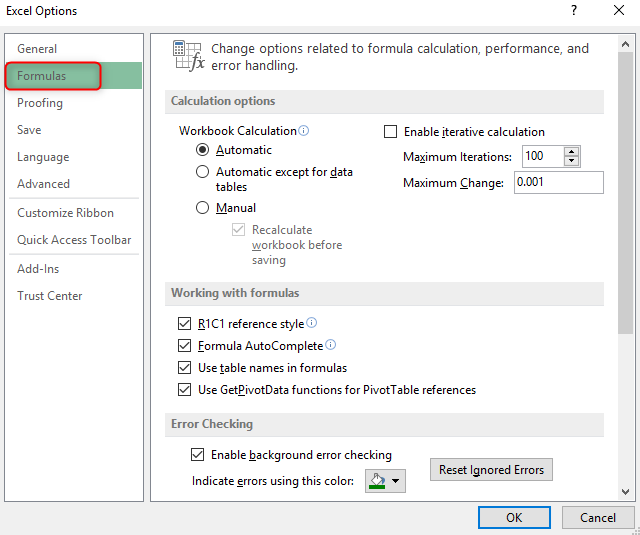The image size is (640, 535).
Task: Click the paint bucket error color icon
Action: (x=377, y=481)
